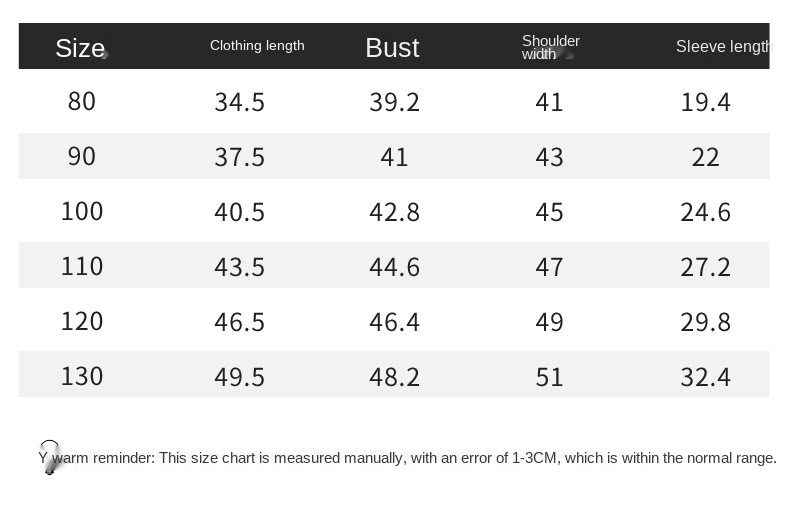Select the Sleeve length column header
790x510 pixels.
pos(723,46)
